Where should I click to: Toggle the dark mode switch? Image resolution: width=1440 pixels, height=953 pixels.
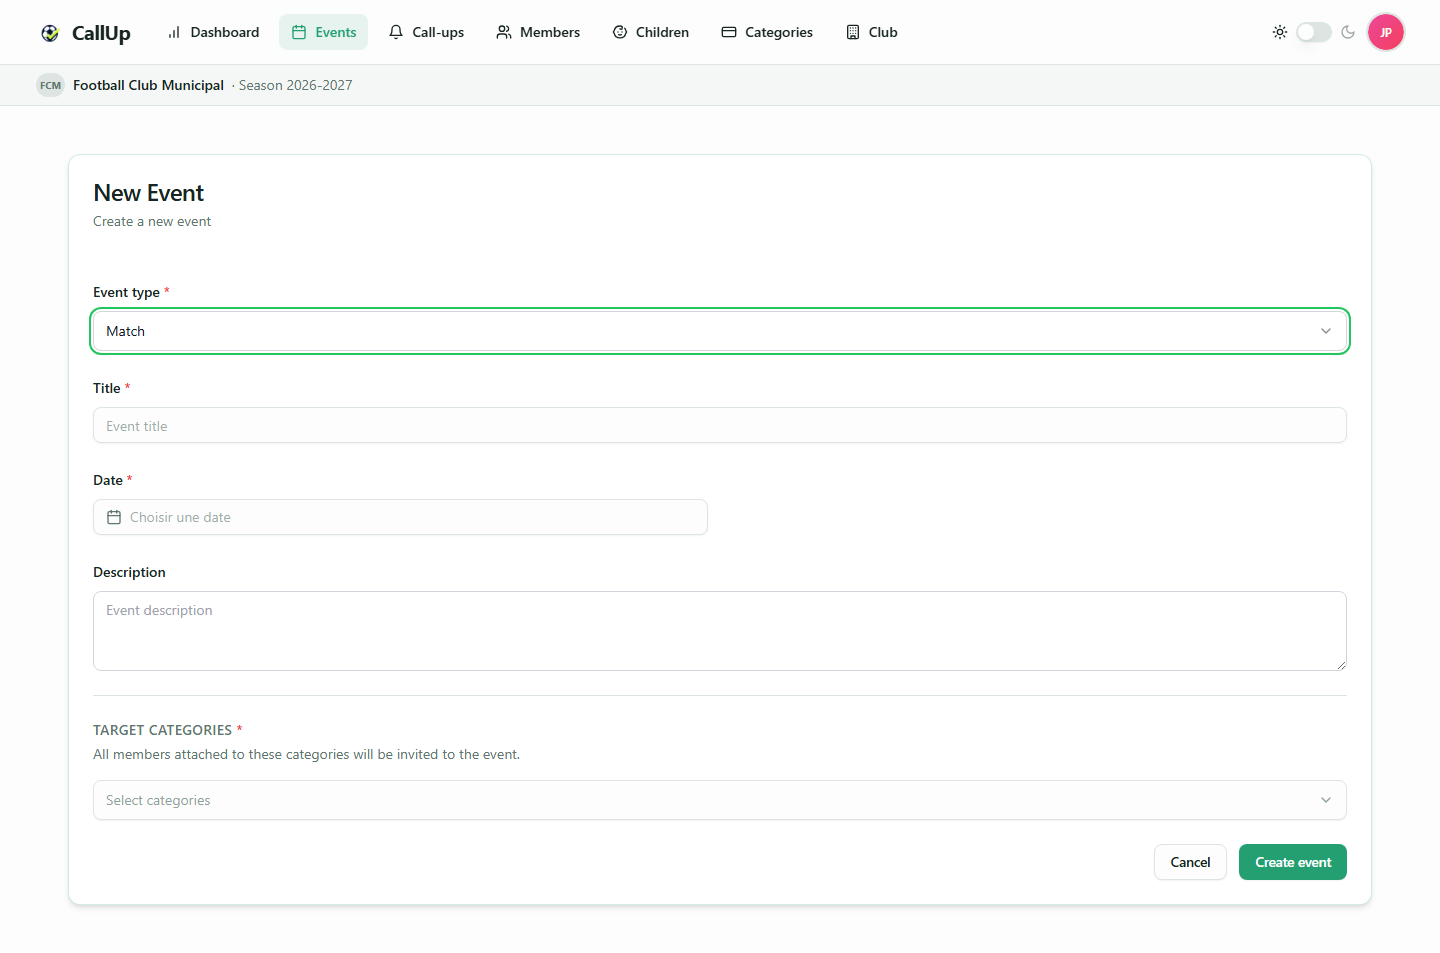pos(1314,32)
